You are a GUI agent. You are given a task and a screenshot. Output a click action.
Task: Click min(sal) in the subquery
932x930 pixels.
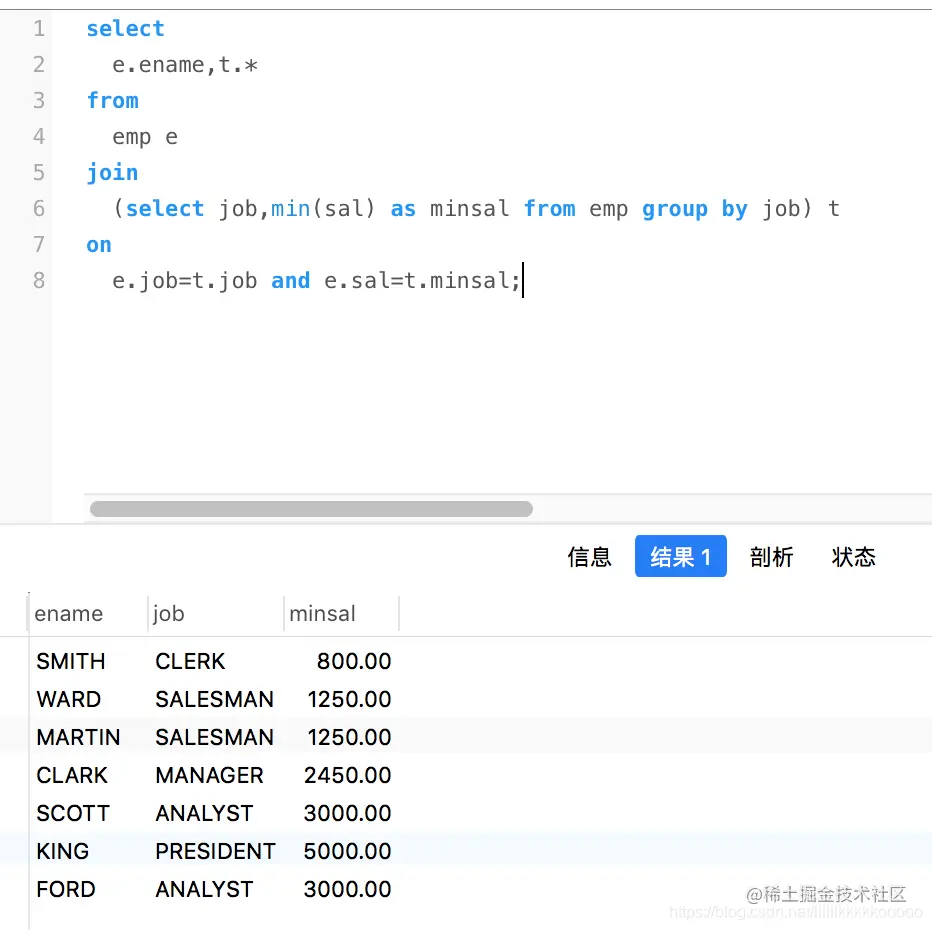323,209
